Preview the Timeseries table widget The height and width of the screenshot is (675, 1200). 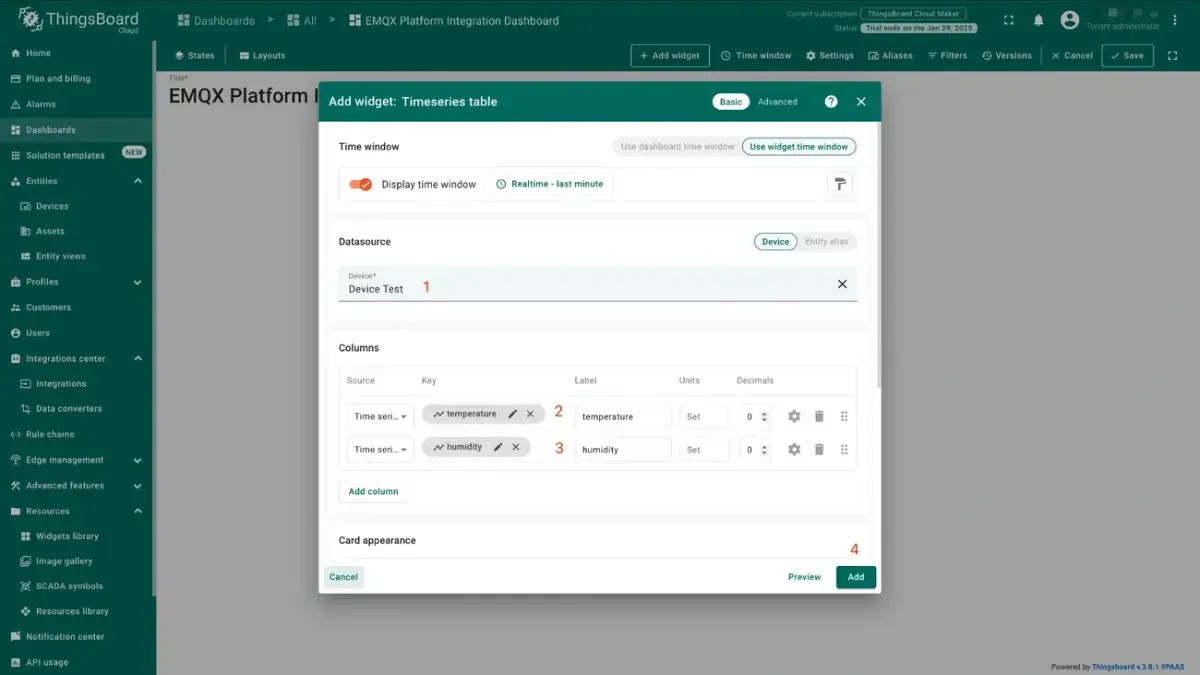coord(803,576)
